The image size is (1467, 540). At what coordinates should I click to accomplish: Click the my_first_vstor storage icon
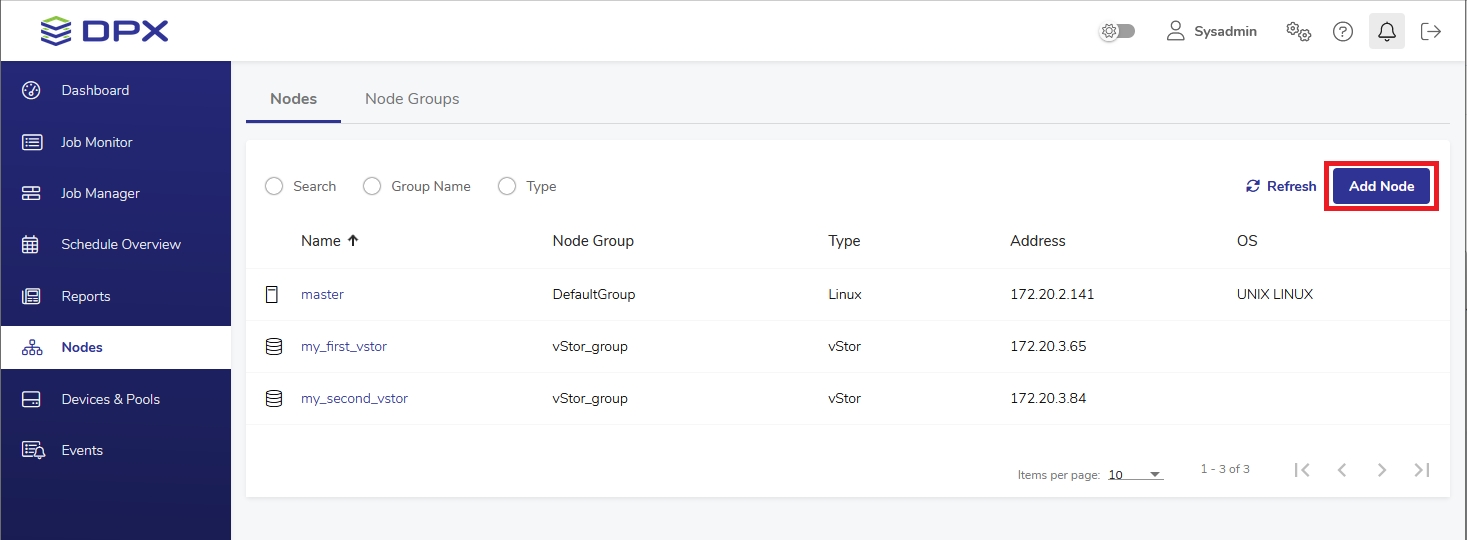273,346
